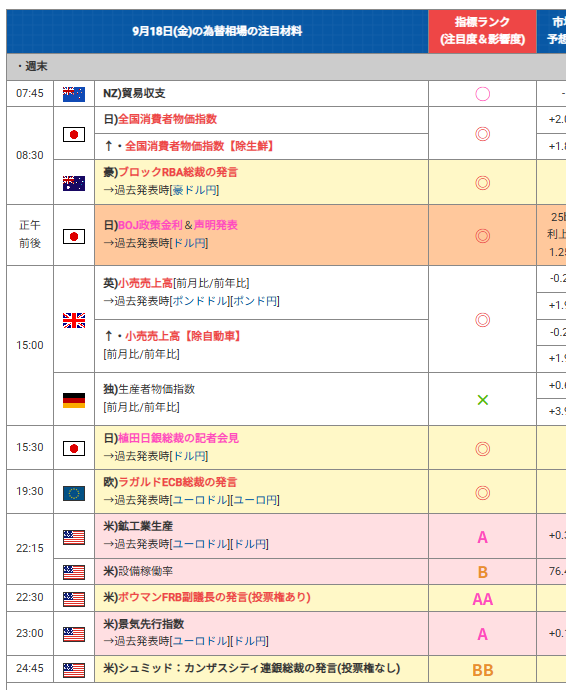The image size is (566, 690).
Task: Open ドル円 link under 植田日銀総裁の記者会見
Action: tap(188, 456)
